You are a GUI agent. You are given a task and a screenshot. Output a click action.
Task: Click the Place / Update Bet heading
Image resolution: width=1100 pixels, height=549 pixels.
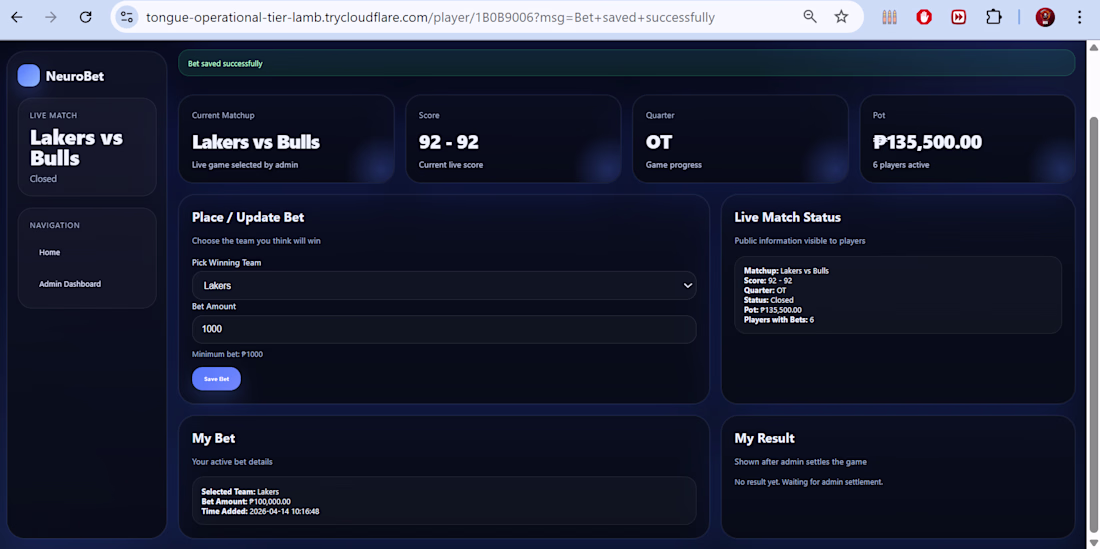point(248,217)
